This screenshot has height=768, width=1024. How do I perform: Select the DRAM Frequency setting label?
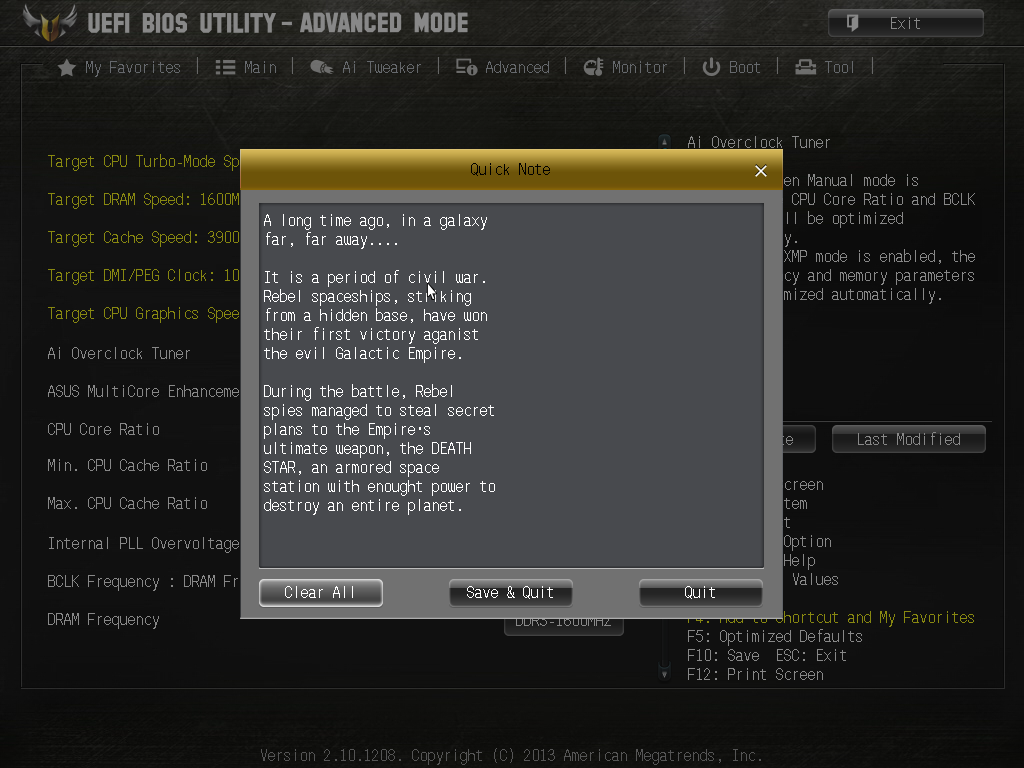tap(103, 620)
